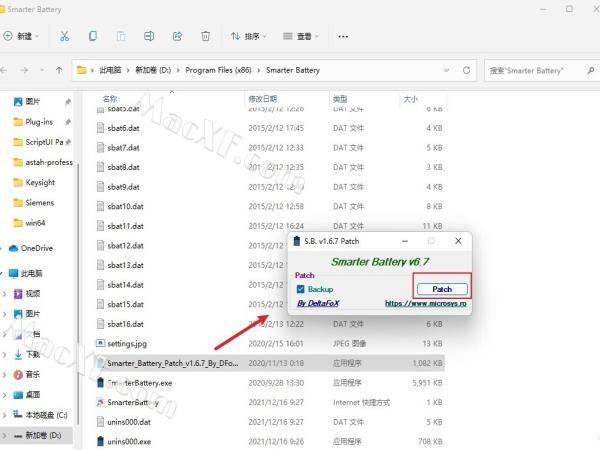Expand the 视频 (Videos) tree node

pyautogui.click(x=4, y=294)
